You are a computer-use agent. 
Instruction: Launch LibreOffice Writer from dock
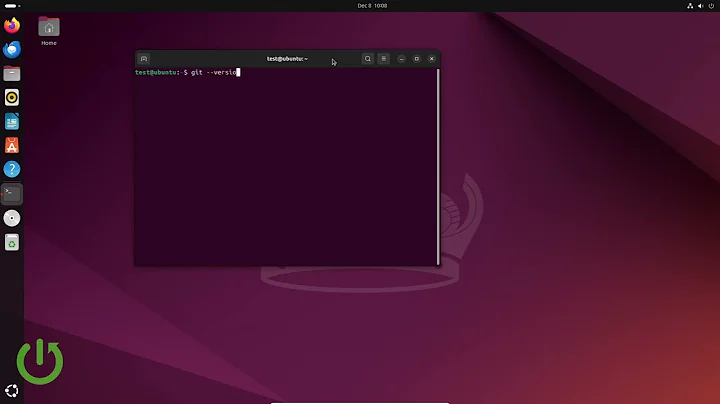(x=12, y=122)
